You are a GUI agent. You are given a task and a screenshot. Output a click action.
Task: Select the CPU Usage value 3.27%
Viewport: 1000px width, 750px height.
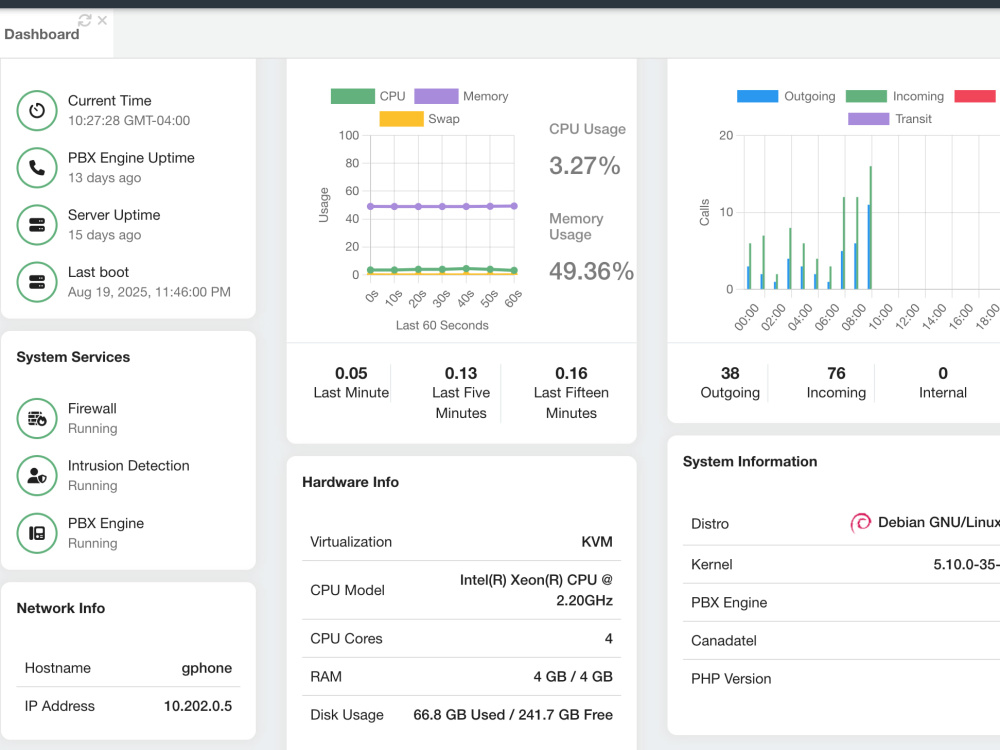[x=585, y=166]
